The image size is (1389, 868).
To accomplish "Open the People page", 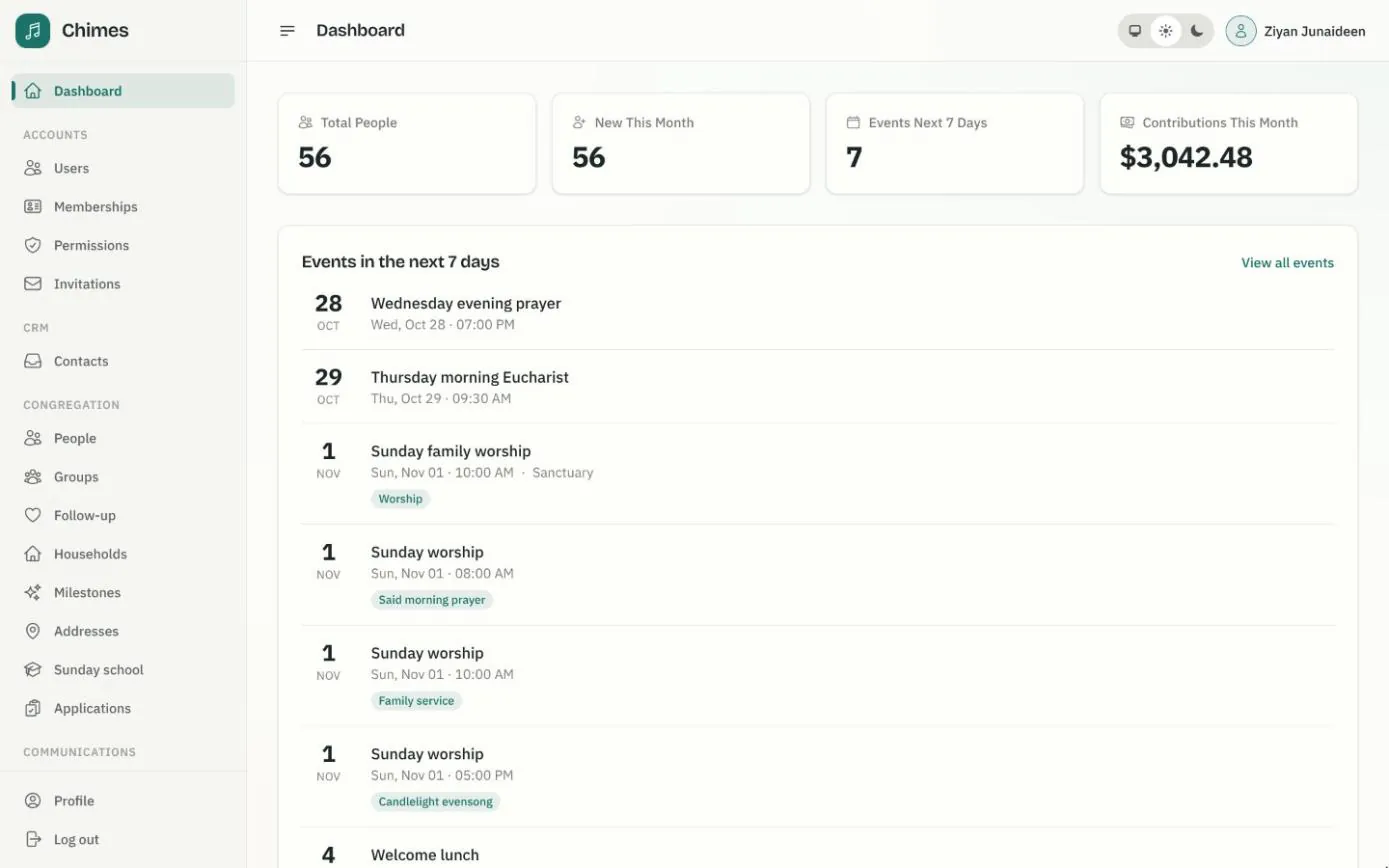I will point(123,438).
